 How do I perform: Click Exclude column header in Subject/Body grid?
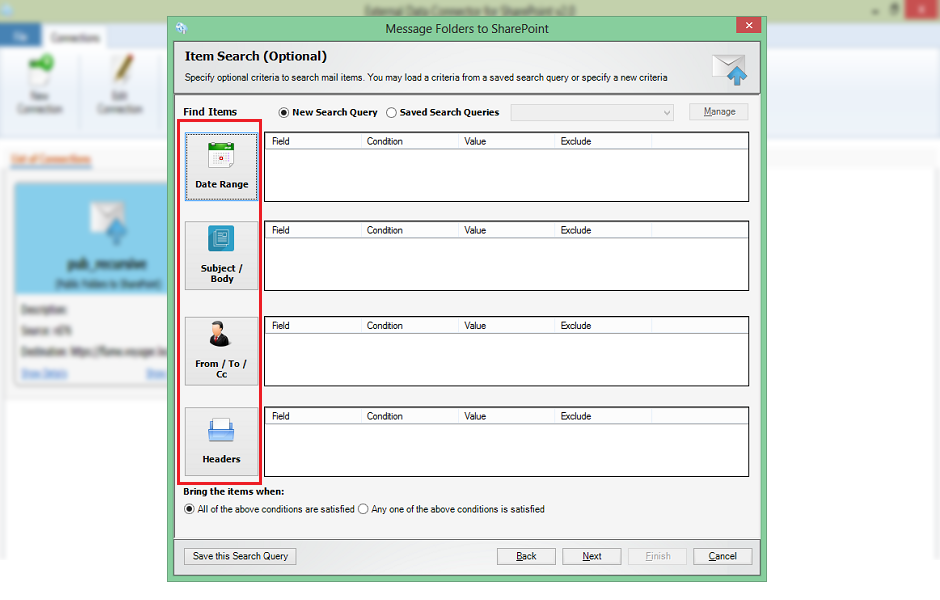tap(603, 230)
